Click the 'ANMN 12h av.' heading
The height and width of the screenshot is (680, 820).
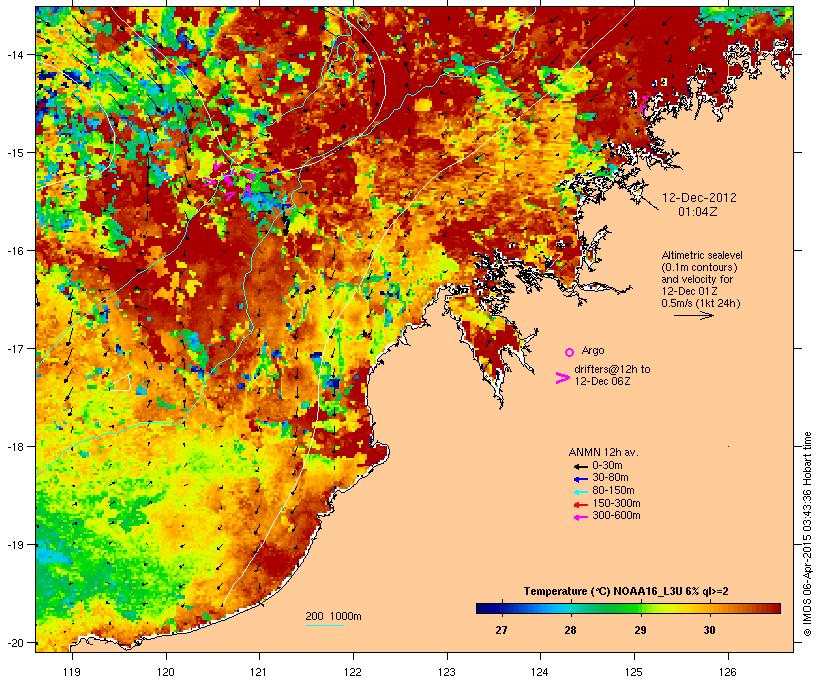click(x=603, y=452)
